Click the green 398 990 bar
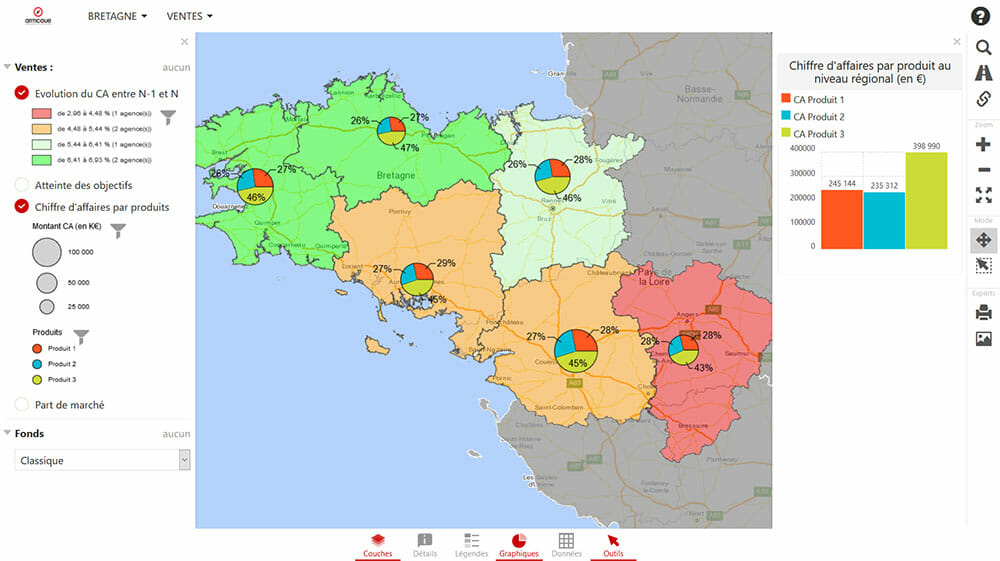The height and width of the screenshot is (561, 1000). point(926,200)
